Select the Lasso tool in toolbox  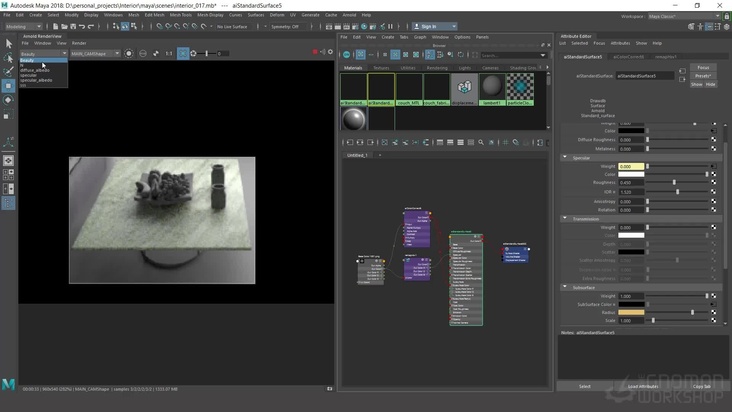coord(8,58)
